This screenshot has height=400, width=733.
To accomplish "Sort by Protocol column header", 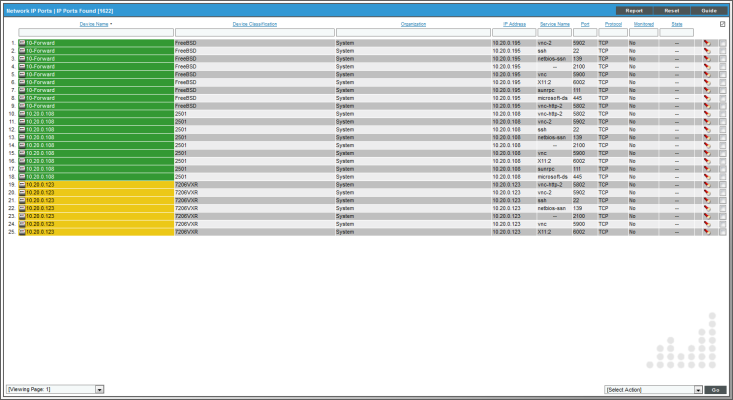I will [x=613, y=24].
